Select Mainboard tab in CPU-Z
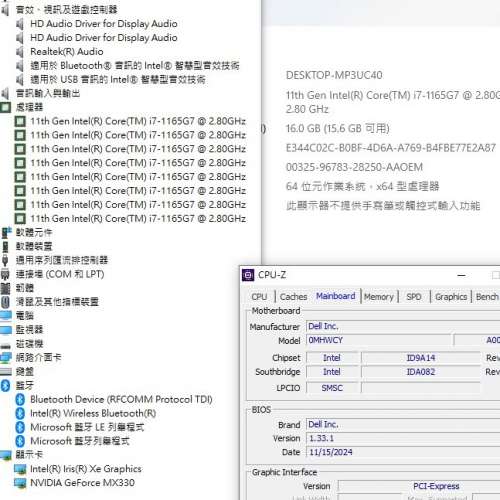Screen dimensions: 500x500 tap(336, 296)
